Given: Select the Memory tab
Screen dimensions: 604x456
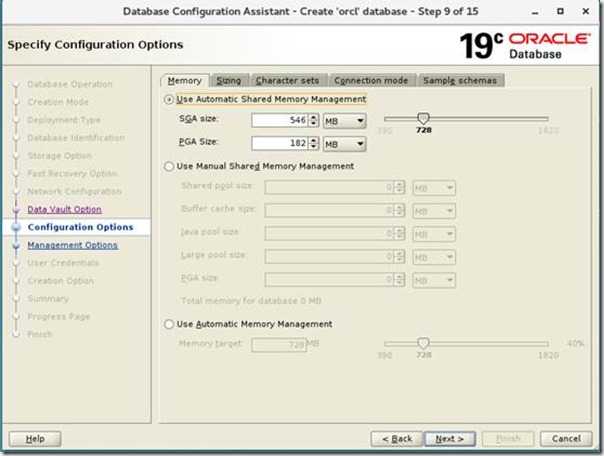Looking at the screenshot, I should pyautogui.click(x=185, y=80).
